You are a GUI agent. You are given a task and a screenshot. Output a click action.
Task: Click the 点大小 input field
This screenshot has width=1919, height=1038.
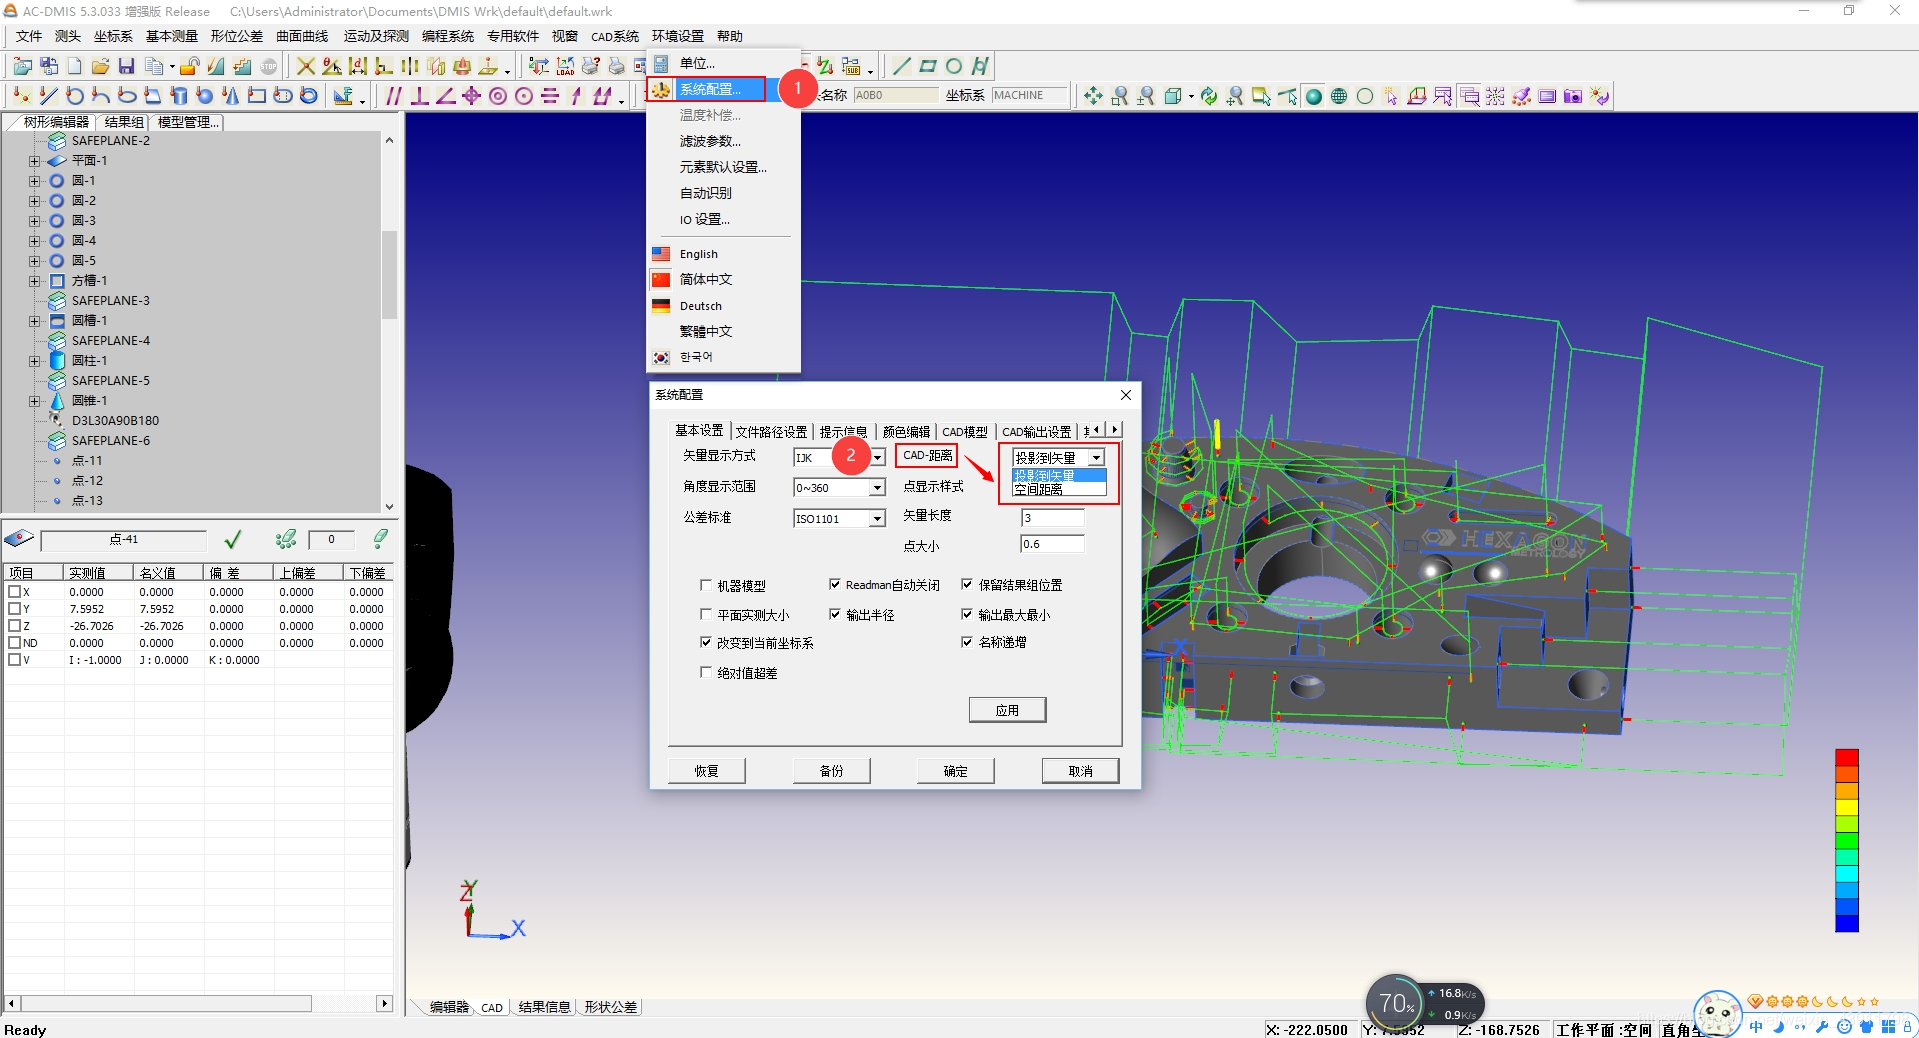point(1052,544)
